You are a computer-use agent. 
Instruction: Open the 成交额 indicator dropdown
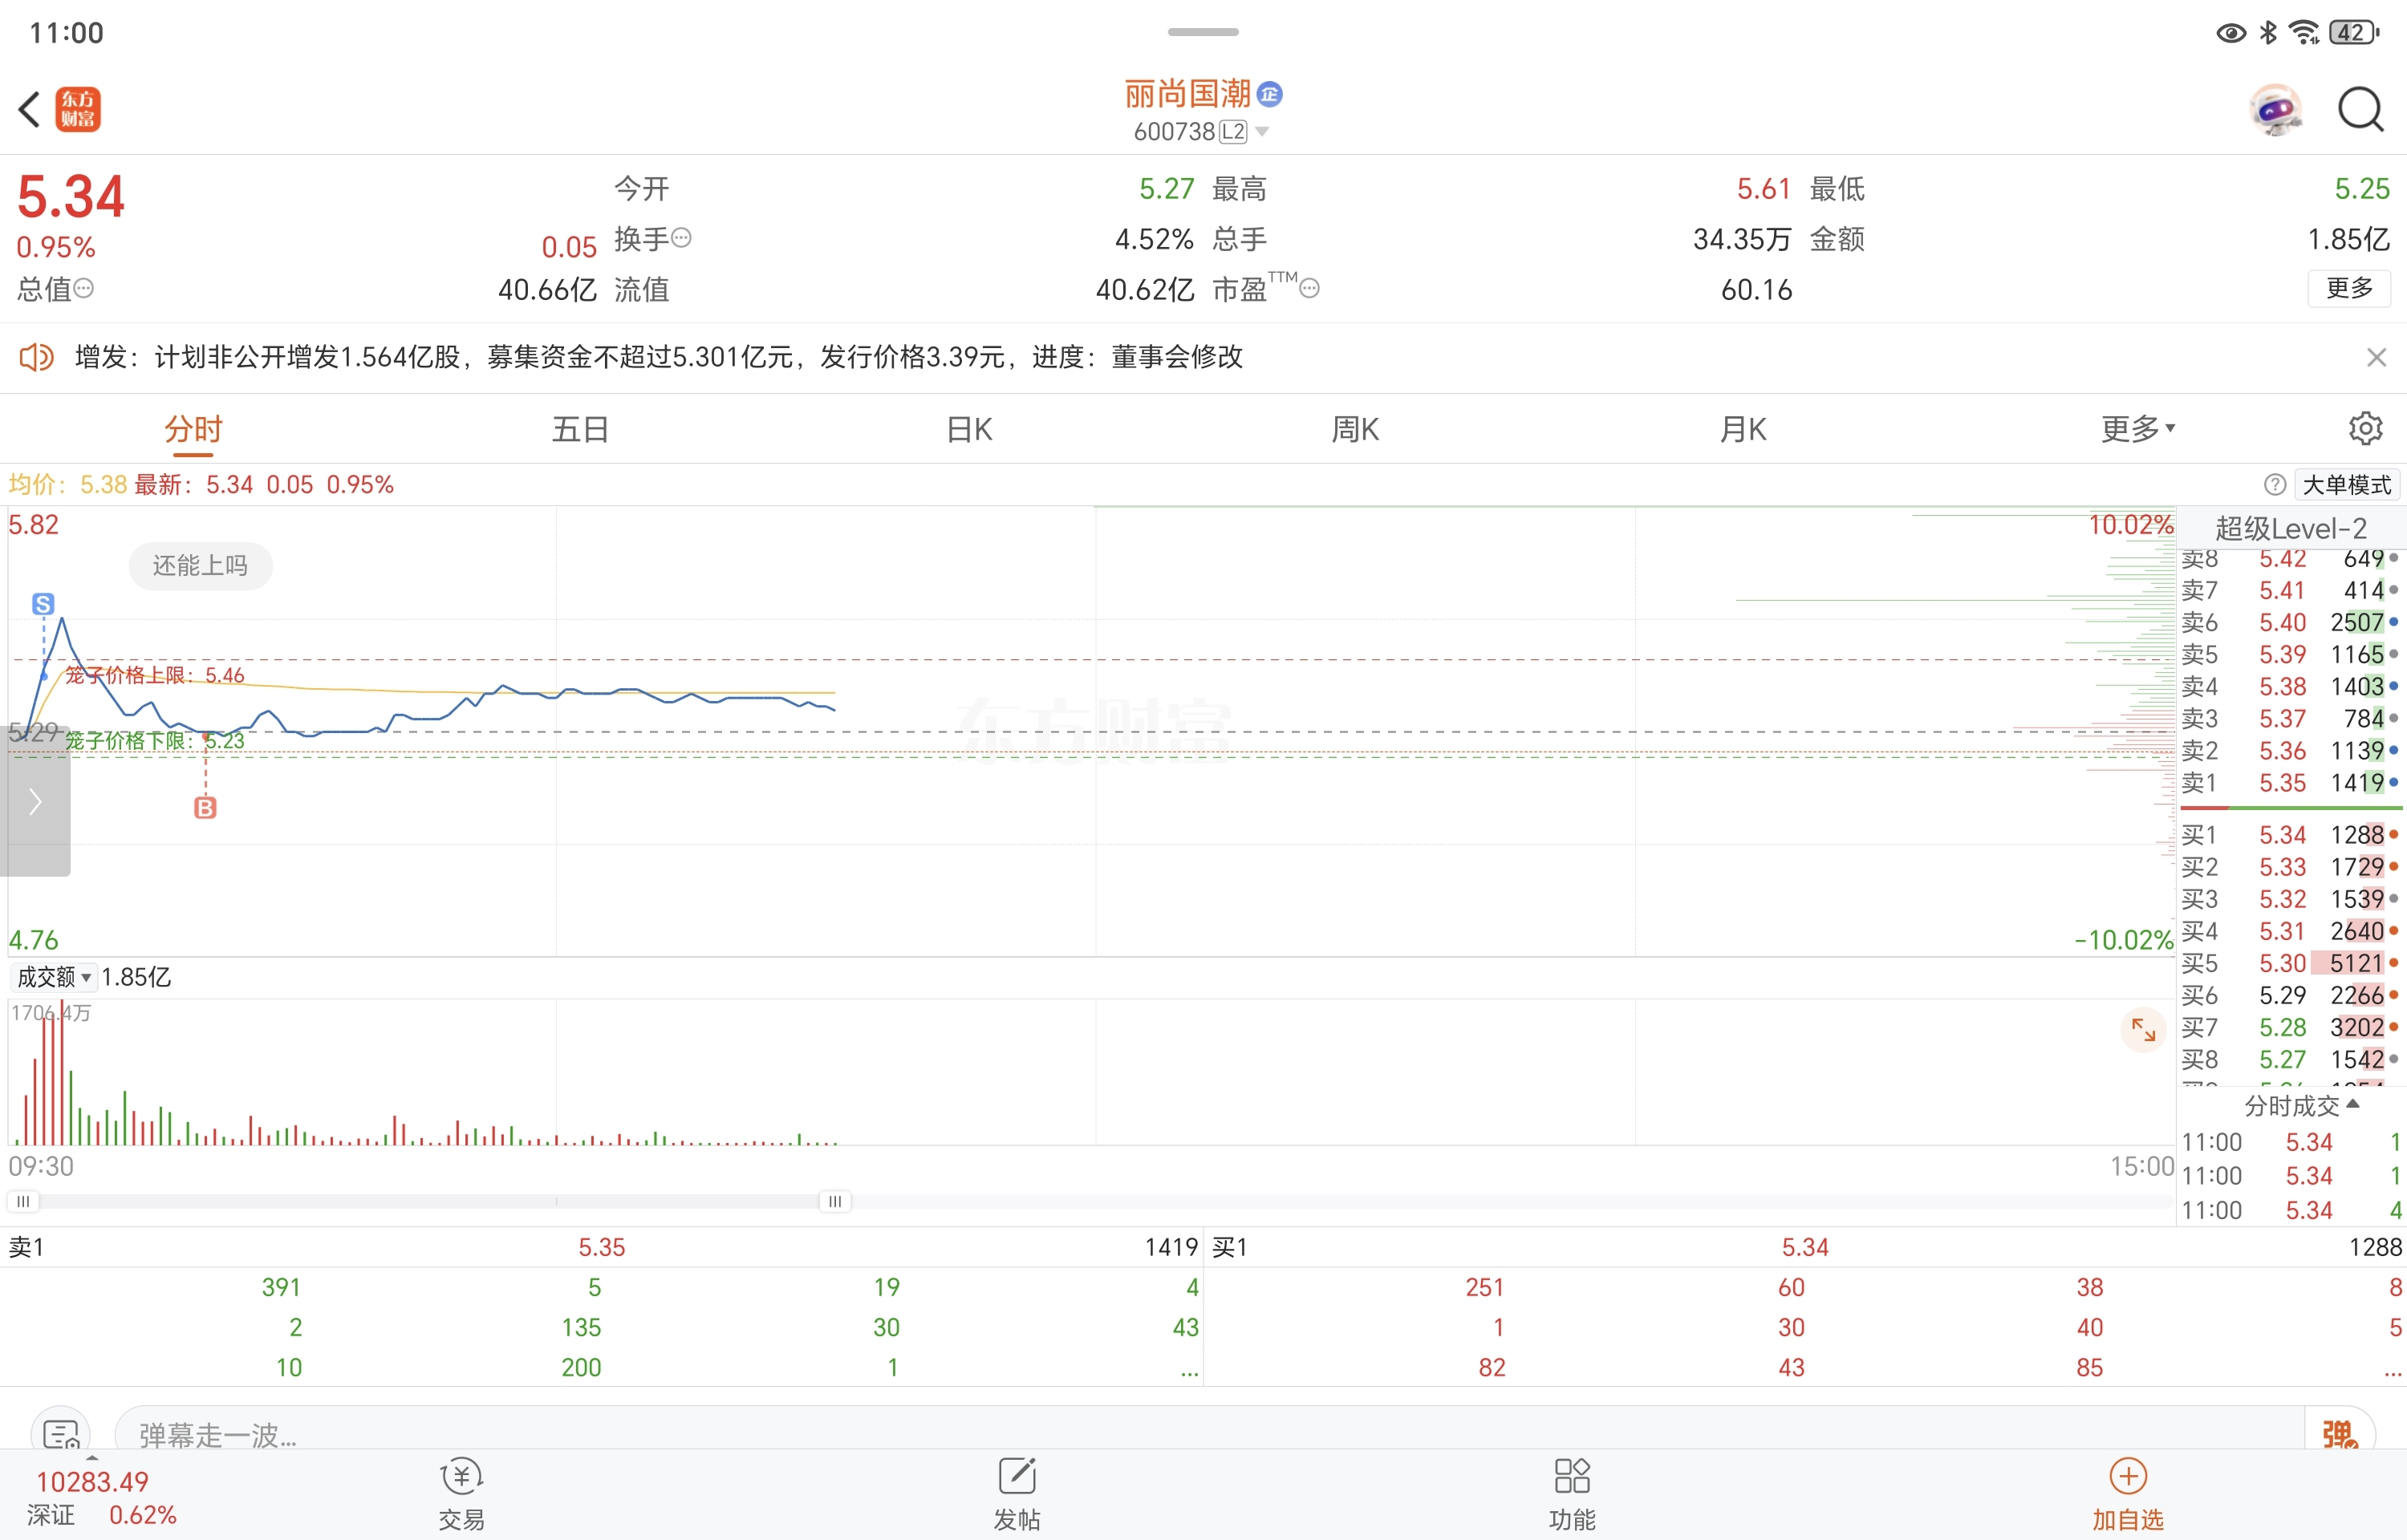(x=54, y=977)
